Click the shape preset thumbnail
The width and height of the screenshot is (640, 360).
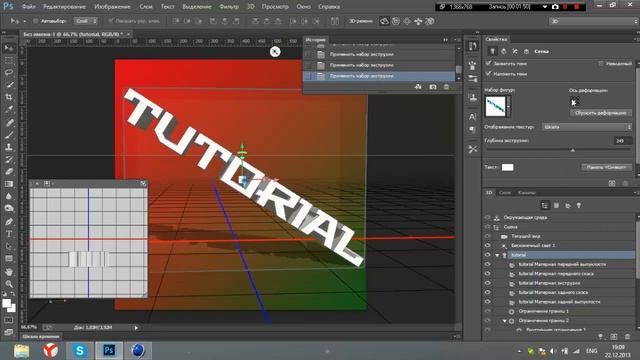click(496, 106)
